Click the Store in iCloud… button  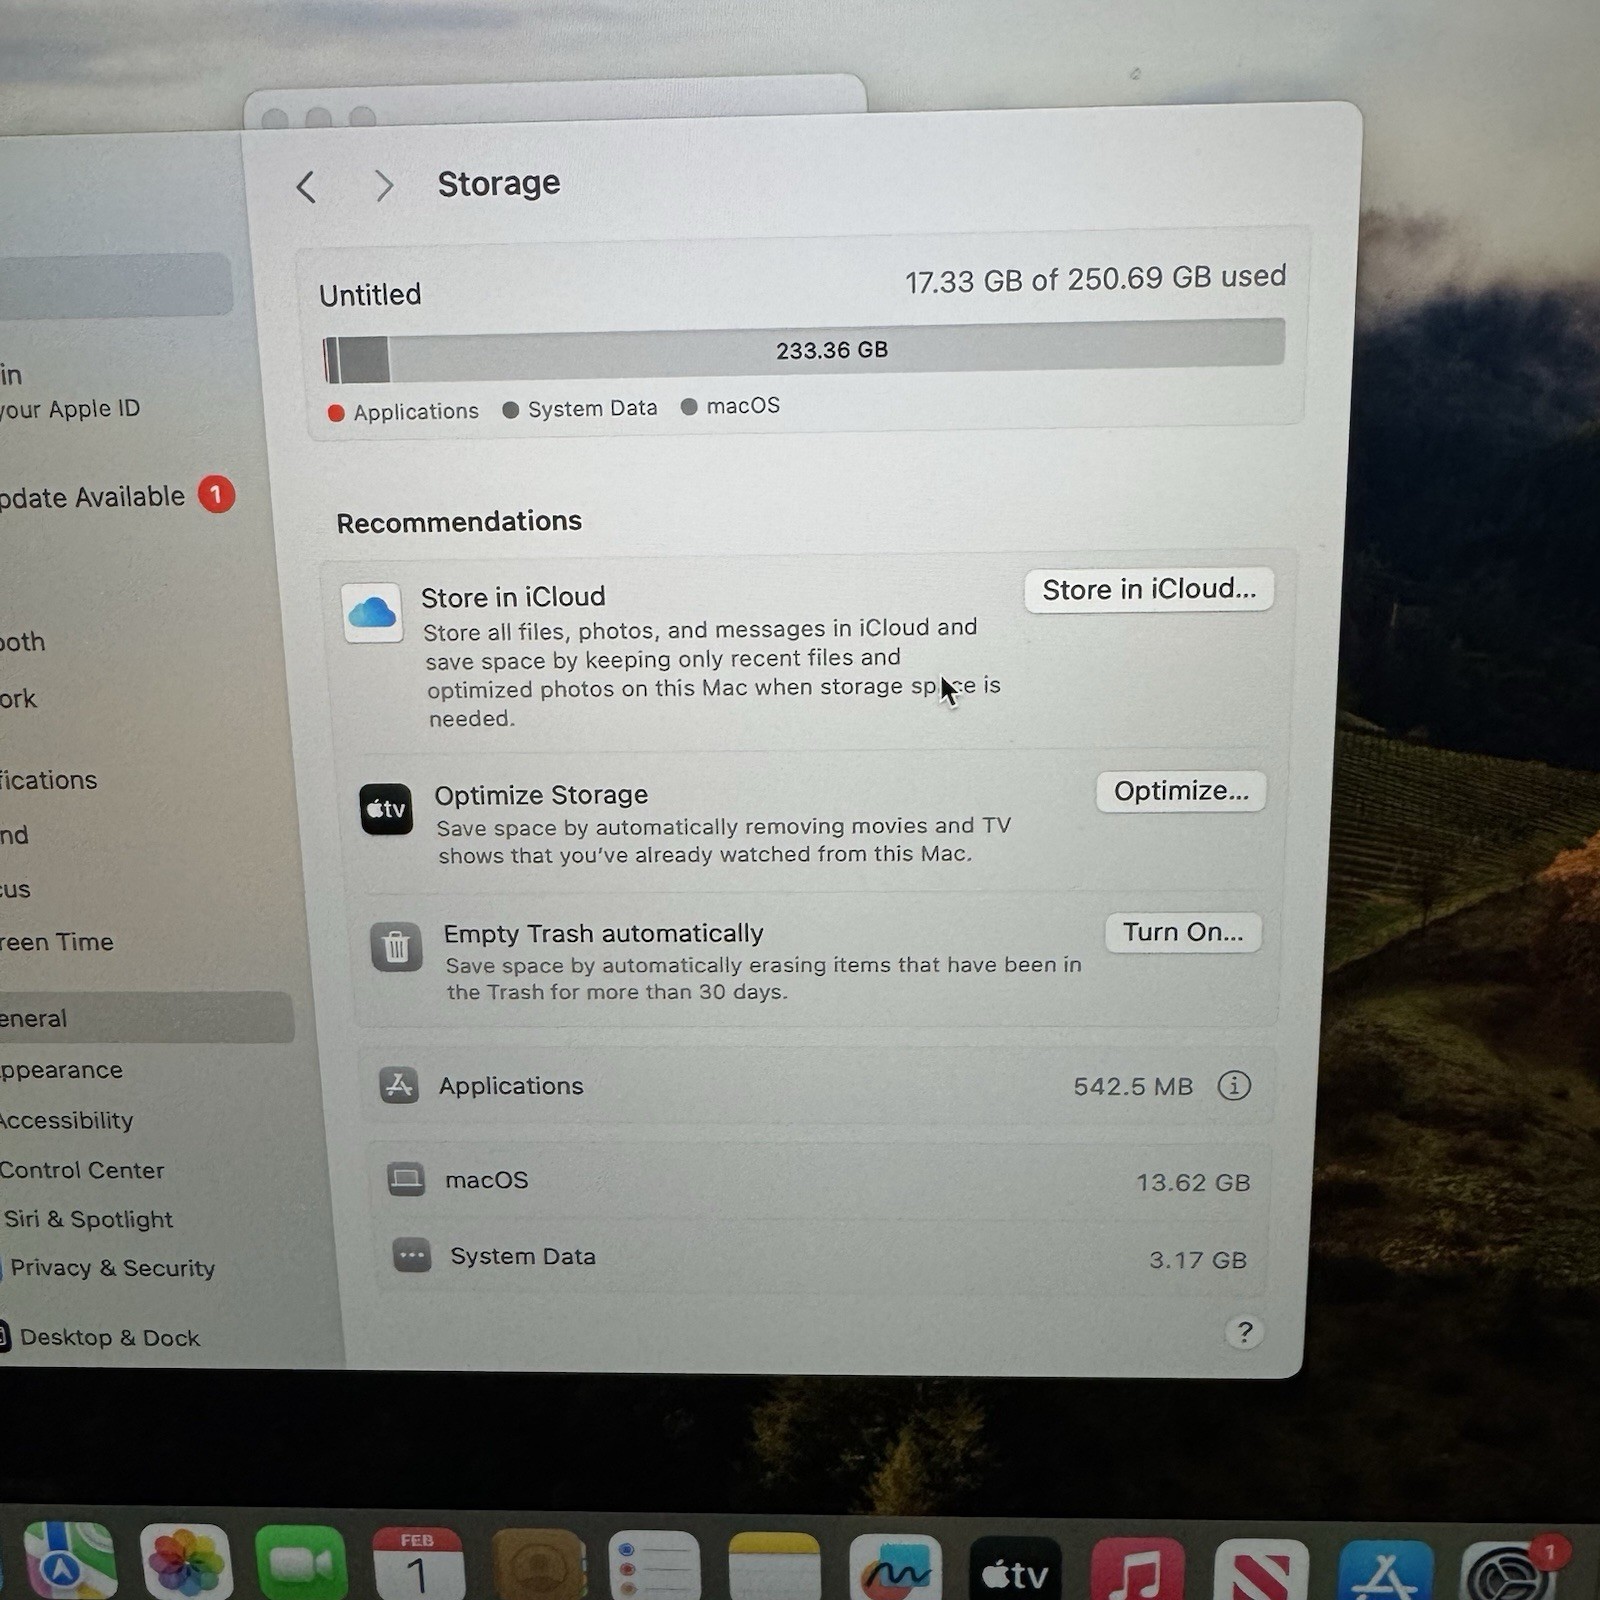[x=1148, y=590]
